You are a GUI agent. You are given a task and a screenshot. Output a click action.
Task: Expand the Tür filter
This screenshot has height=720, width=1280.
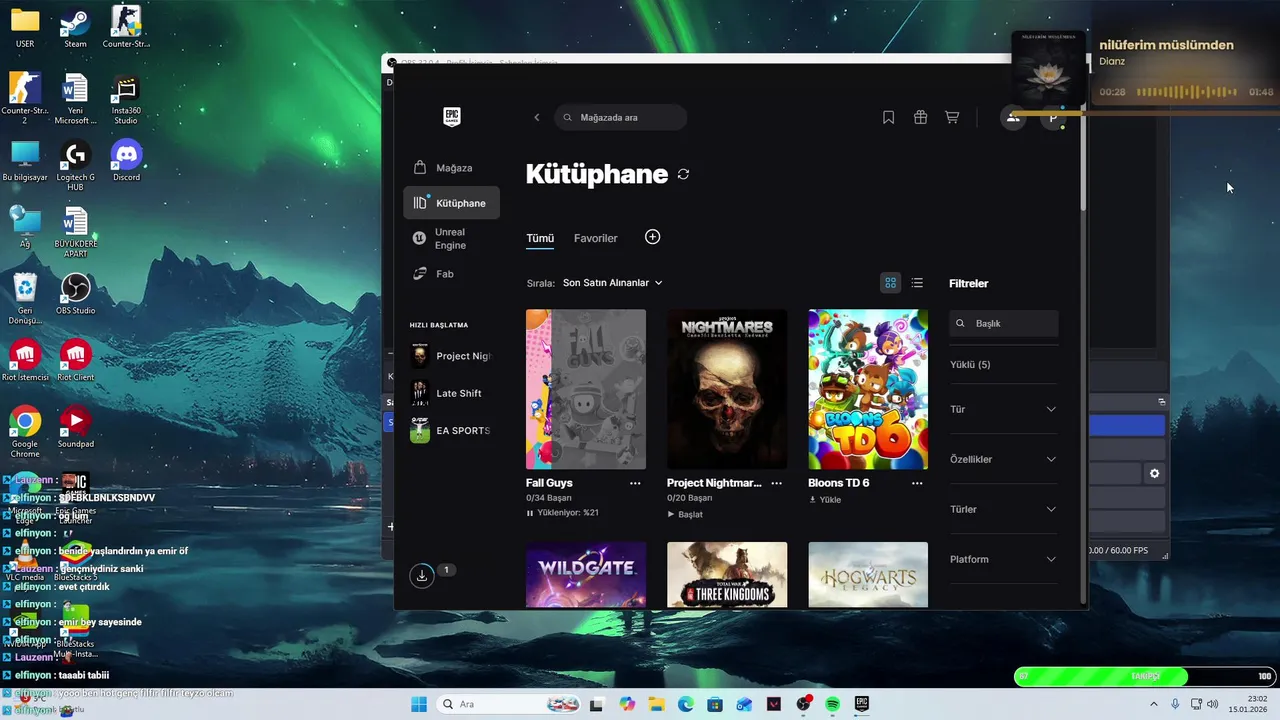click(1003, 409)
